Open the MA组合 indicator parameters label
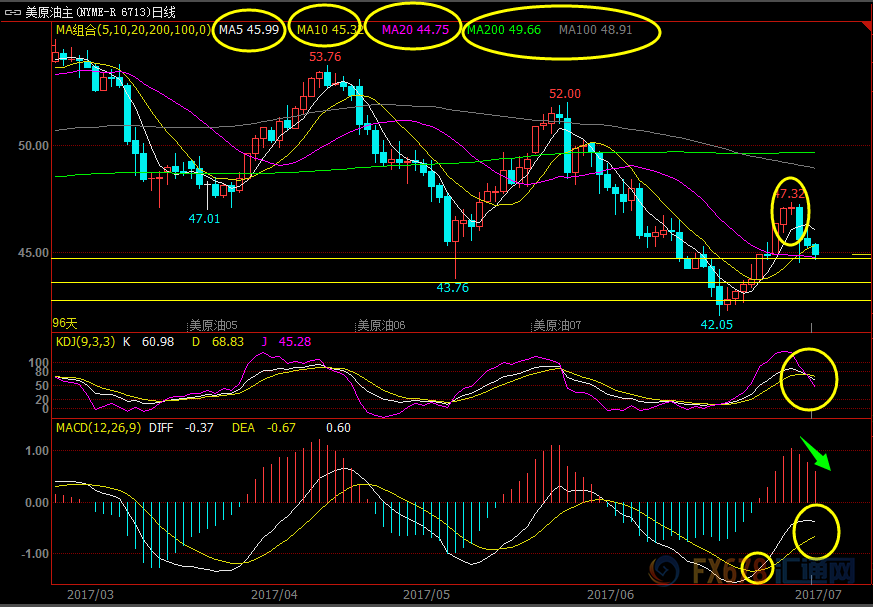This screenshot has height=607, width=873. coord(132,30)
